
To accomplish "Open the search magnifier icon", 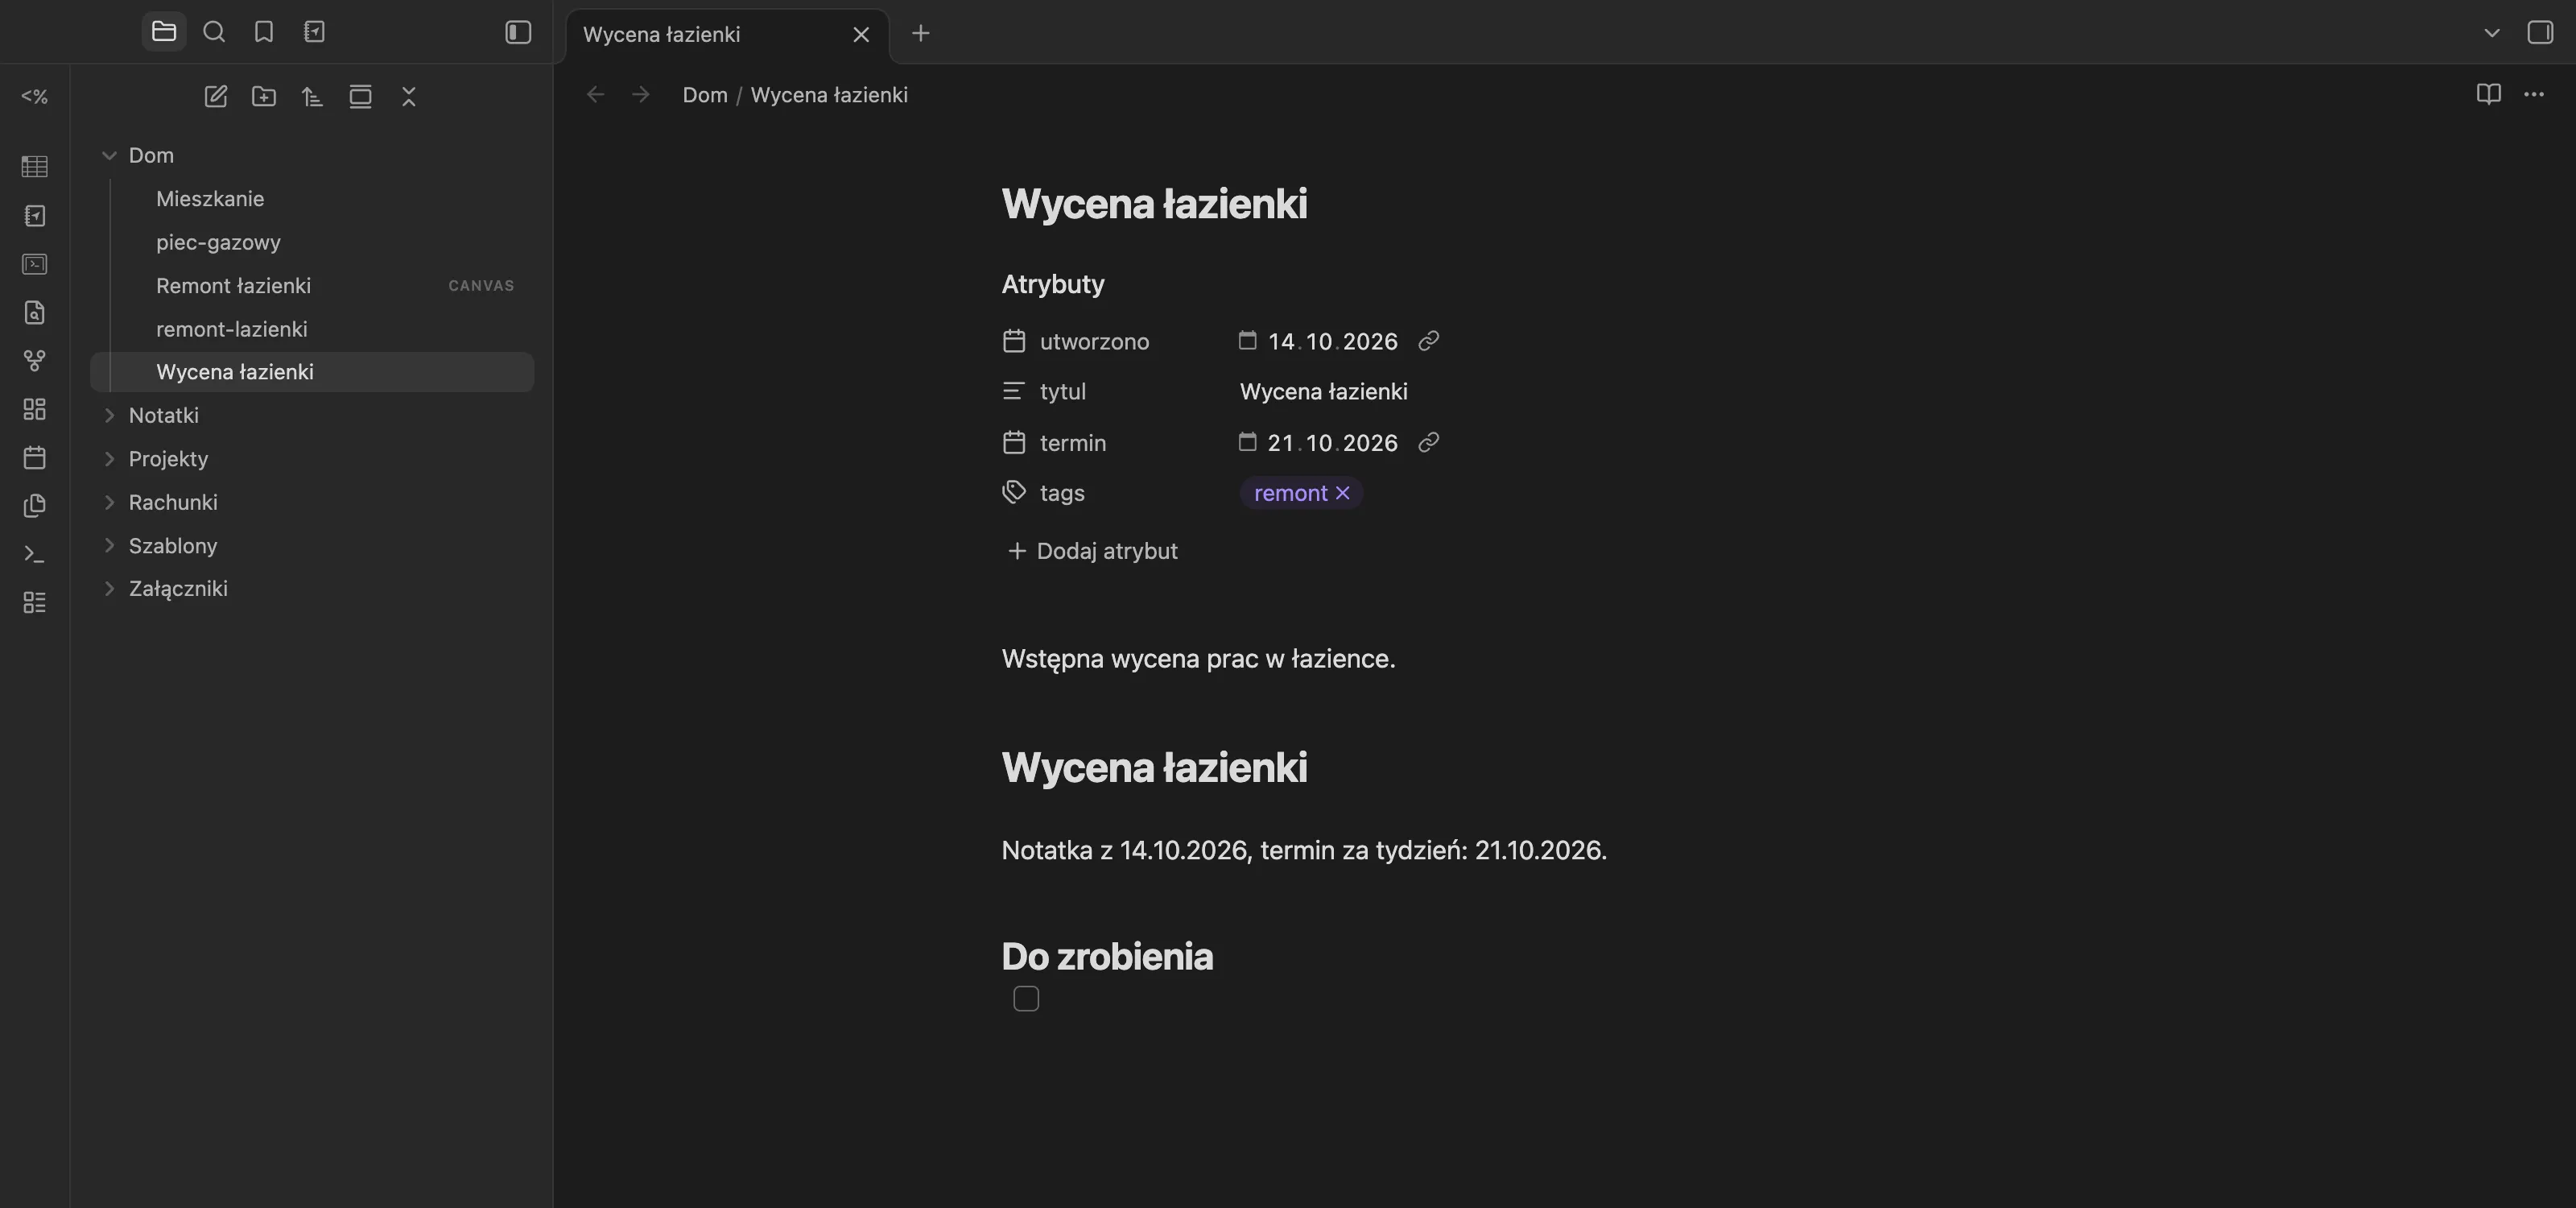I will [x=214, y=32].
